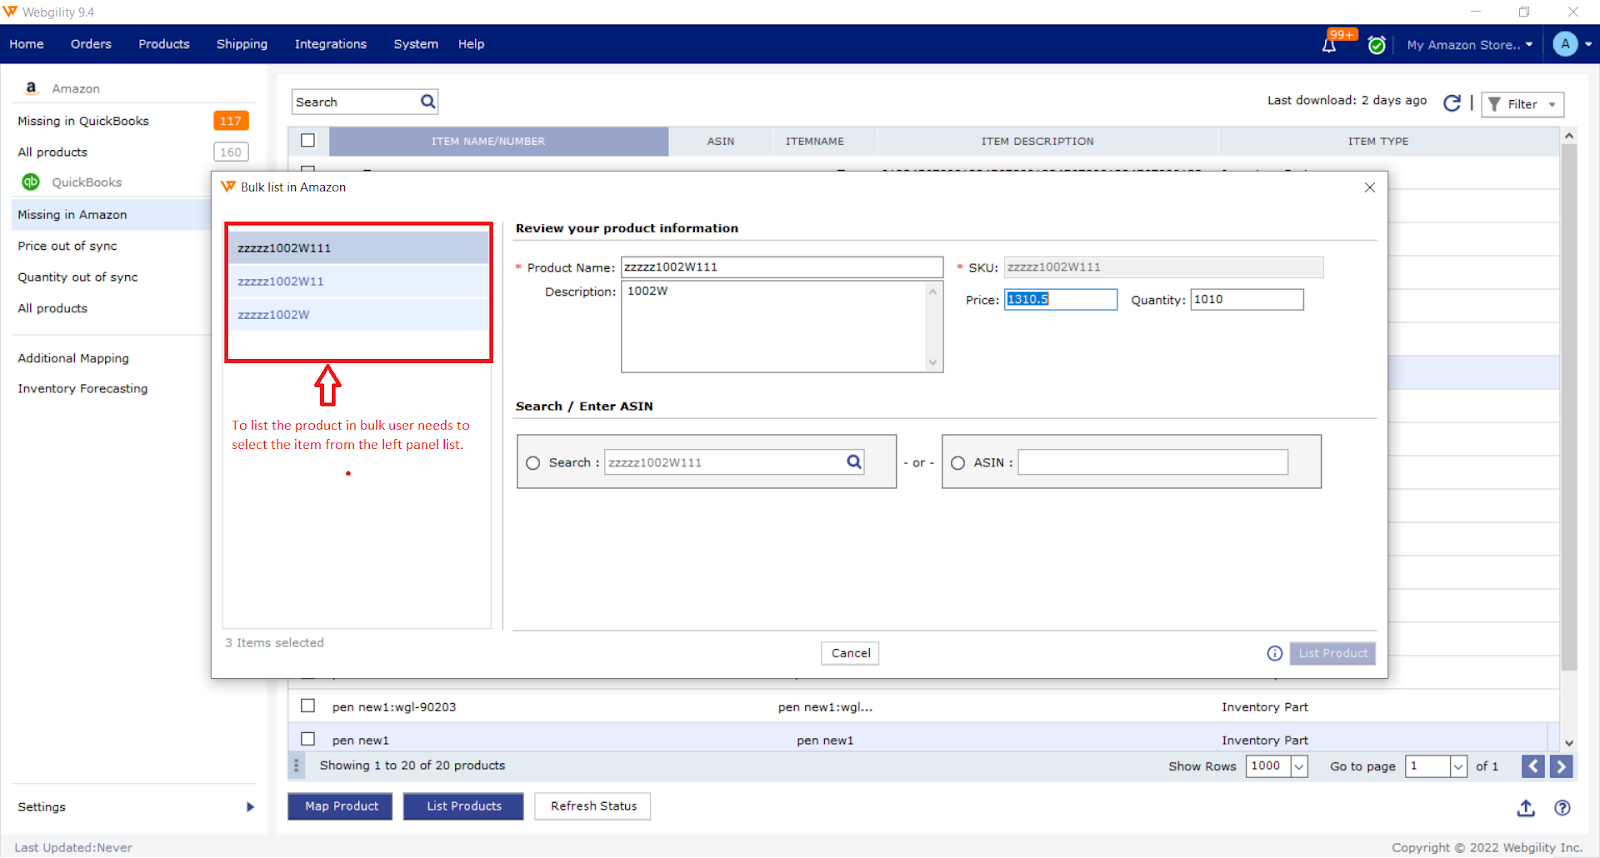Open the Home menu
Viewport: 1600px width, 858px height.
(27, 44)
